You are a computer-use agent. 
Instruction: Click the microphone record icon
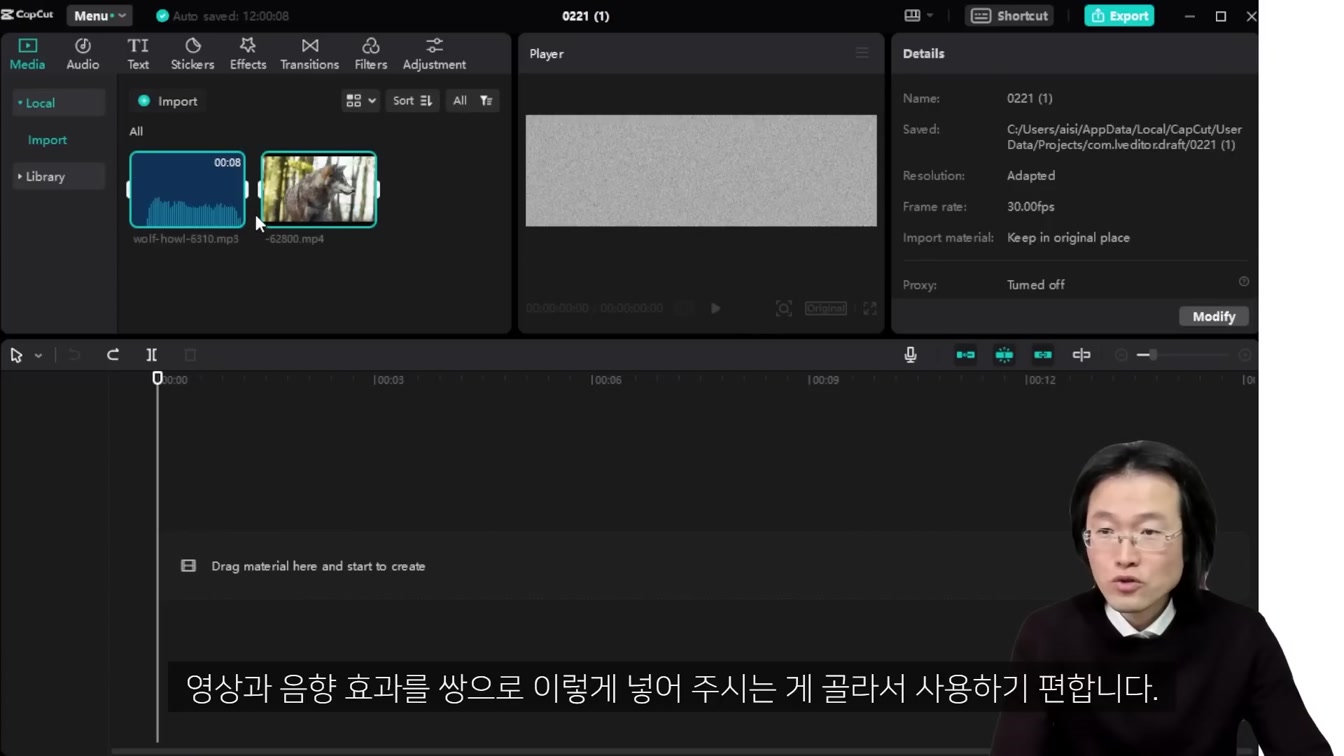910,355
